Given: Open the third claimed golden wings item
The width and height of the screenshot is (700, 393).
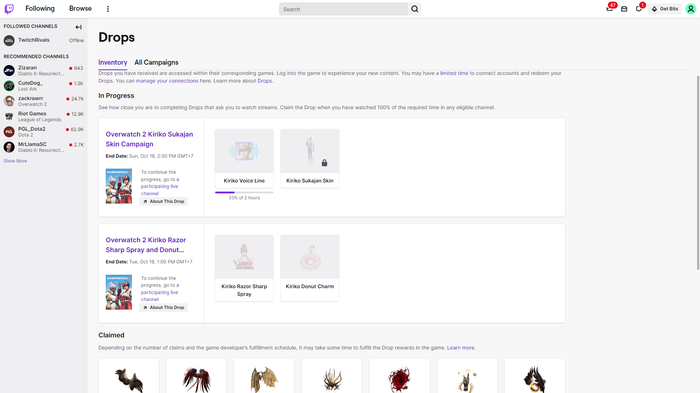Looking at the screenshot, I should tap(264, 376).
